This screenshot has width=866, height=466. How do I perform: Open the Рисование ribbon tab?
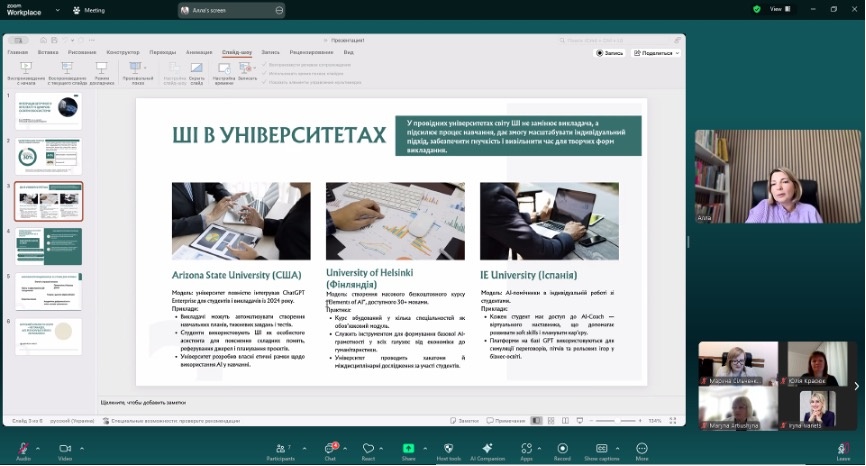coord(82,52)
